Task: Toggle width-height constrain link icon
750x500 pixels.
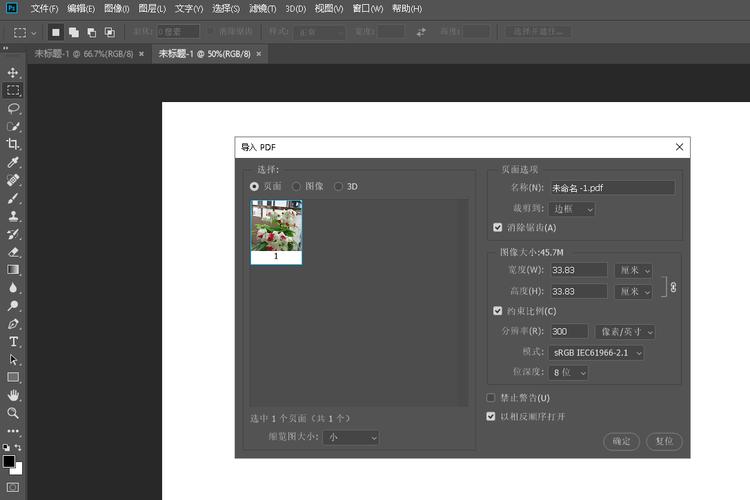Action: coord(673,287)
